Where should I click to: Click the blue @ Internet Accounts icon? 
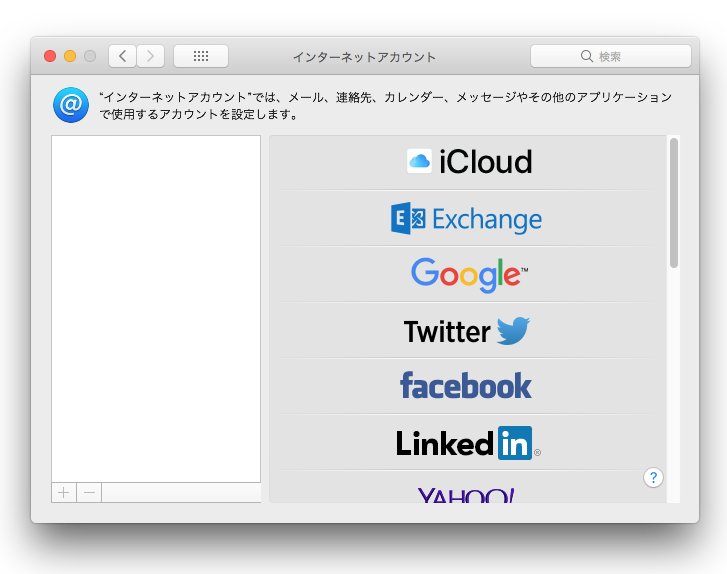(71, 105)
